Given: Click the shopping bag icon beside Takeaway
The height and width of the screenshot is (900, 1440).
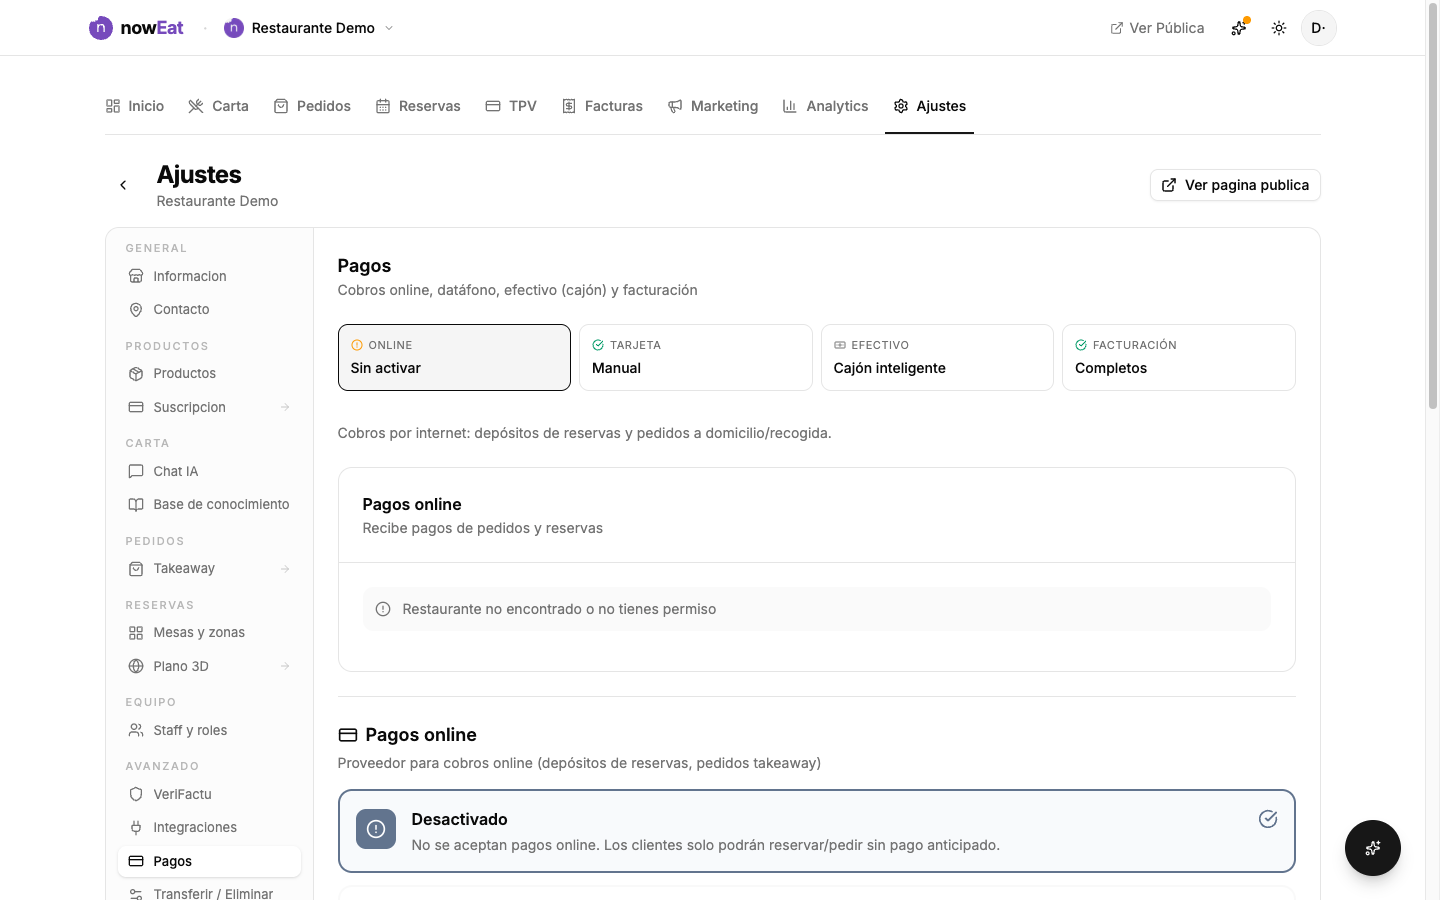Looking at the screenshot, I should click(x=136, y=569).
